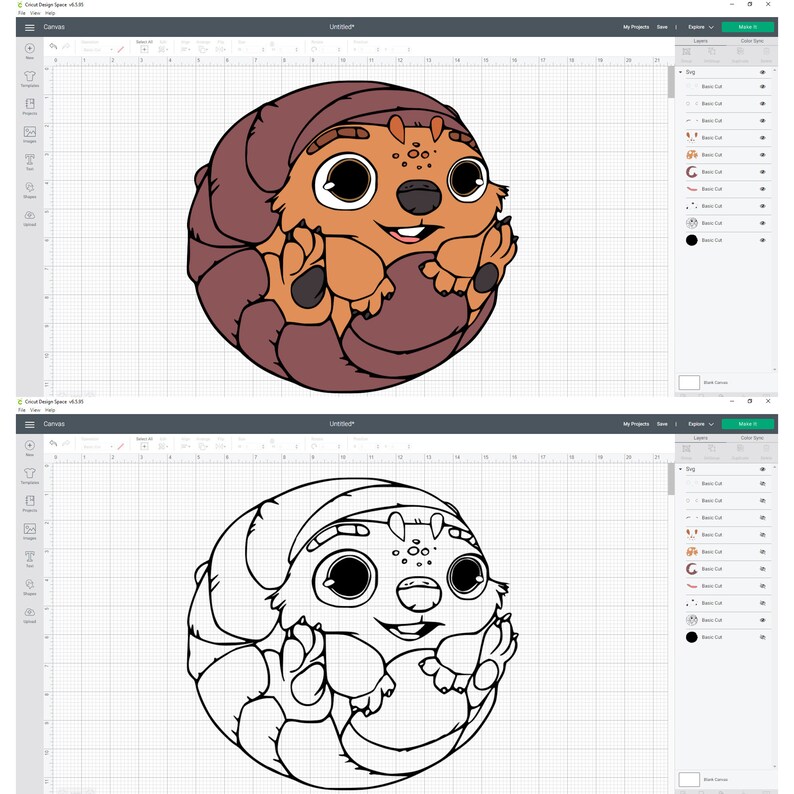Open Upload panel in upper window
The image size is (794, 794).
pyautogui.click(x=30, y=218)
